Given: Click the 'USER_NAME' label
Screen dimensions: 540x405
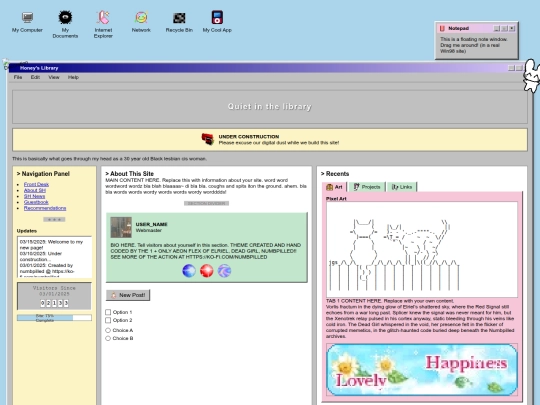Looking at the screenshot, I should 151,224.
